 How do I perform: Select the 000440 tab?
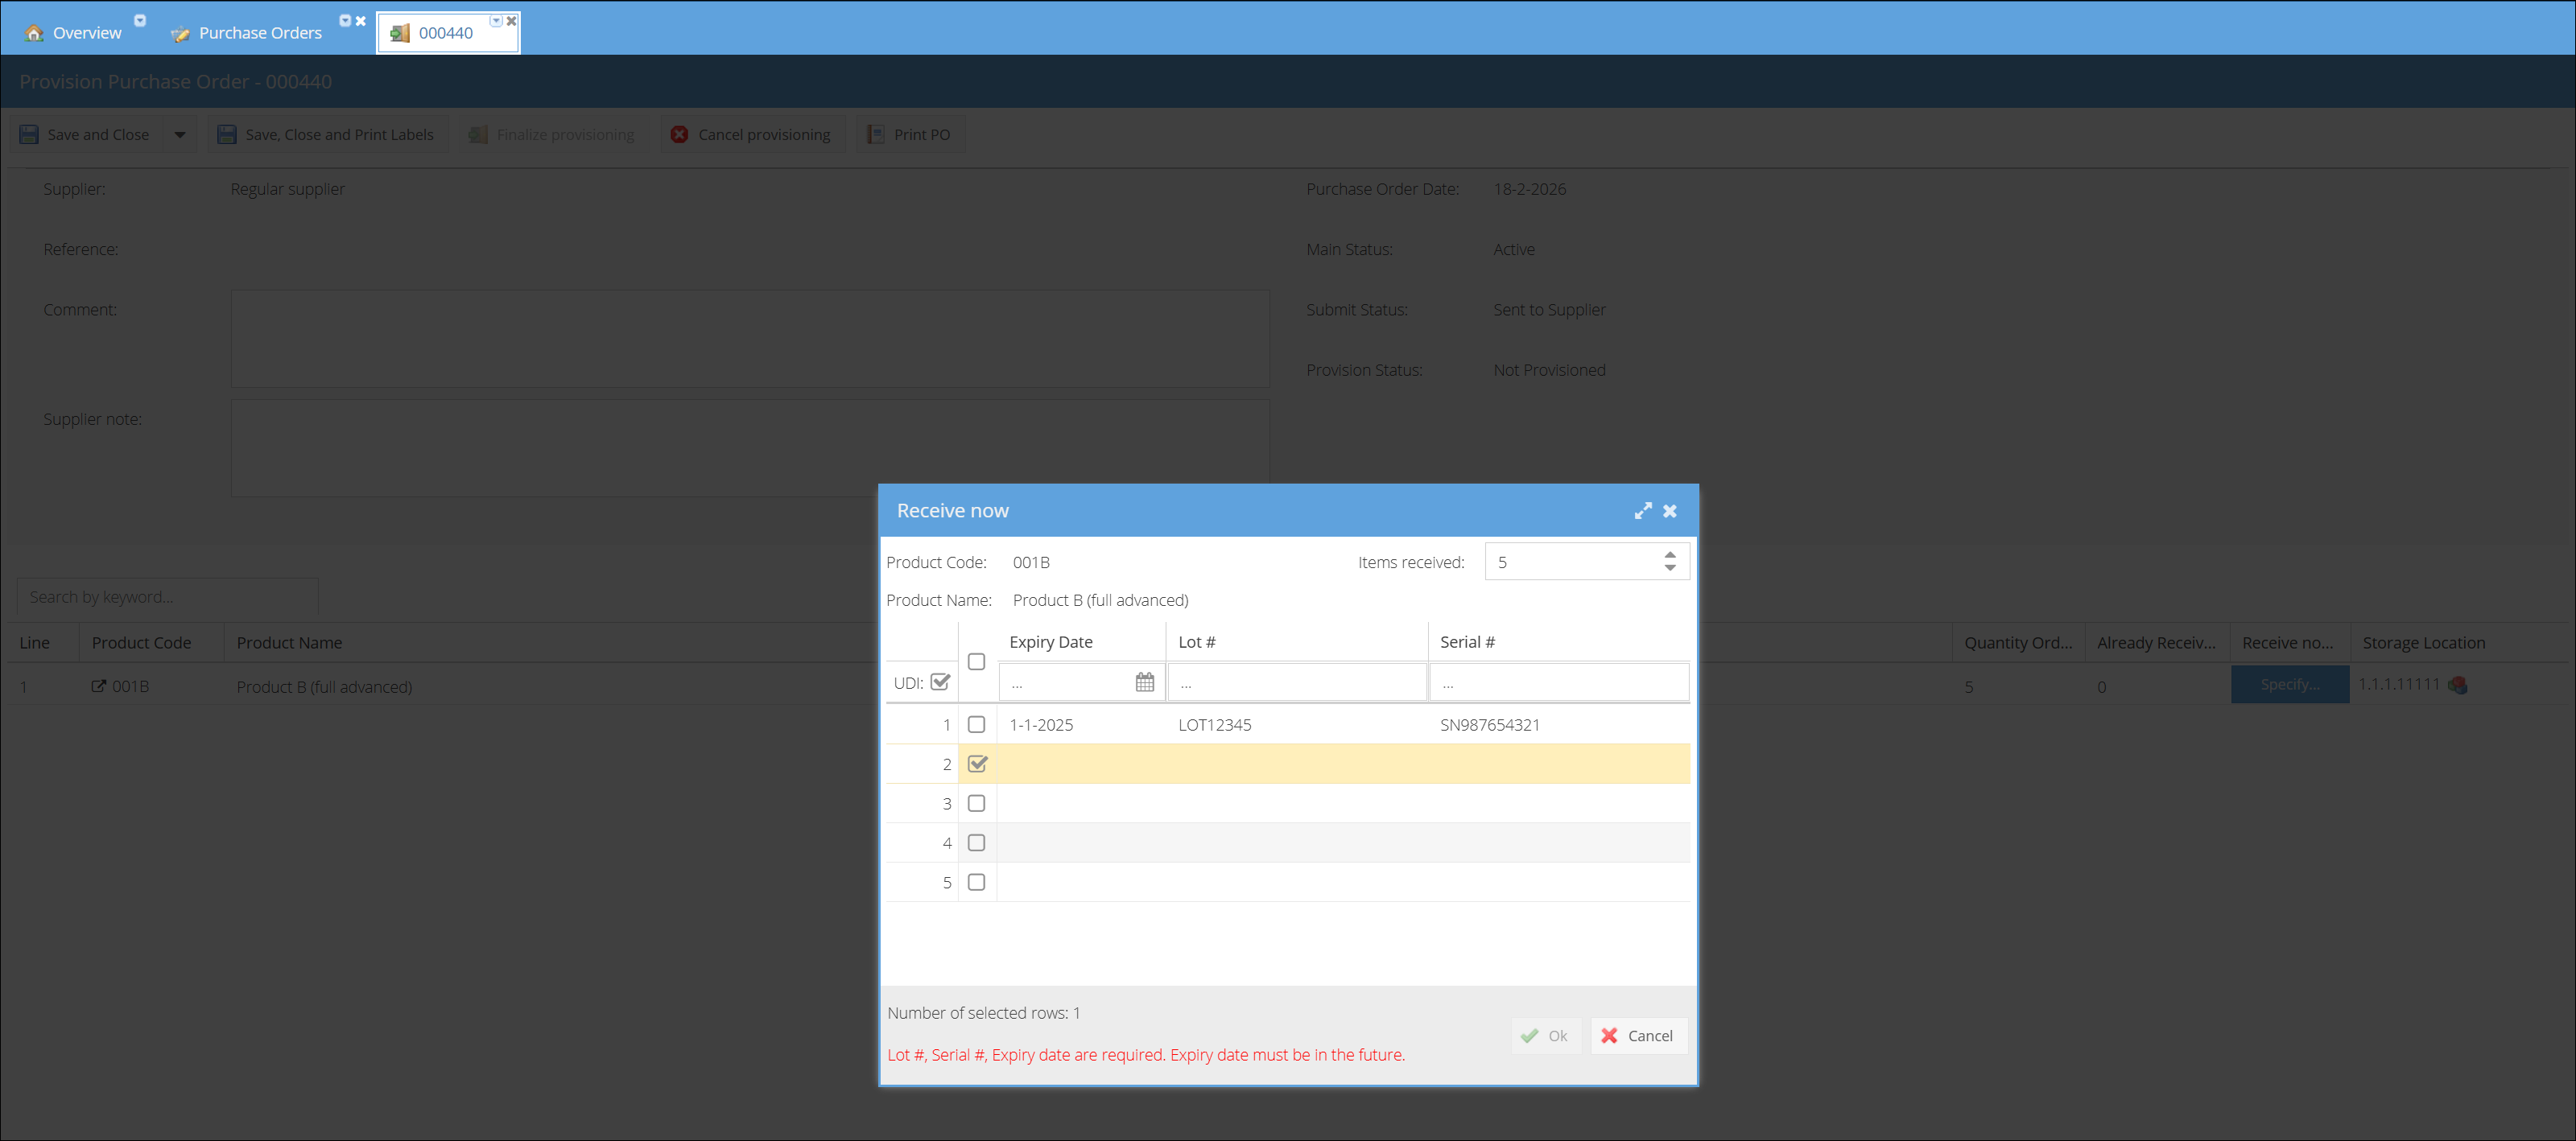[x=445, y=33]
